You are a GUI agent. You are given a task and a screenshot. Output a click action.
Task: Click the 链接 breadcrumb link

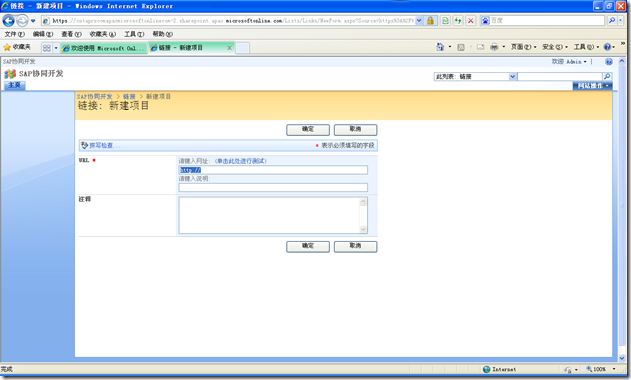coord(129,97)
